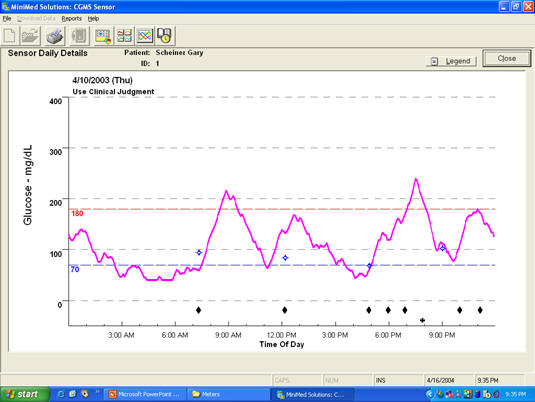Image resolution: width=535 pixels, height=402 pixels.
Task: Click the Close button beside Legend
Action: coord(507,58)
